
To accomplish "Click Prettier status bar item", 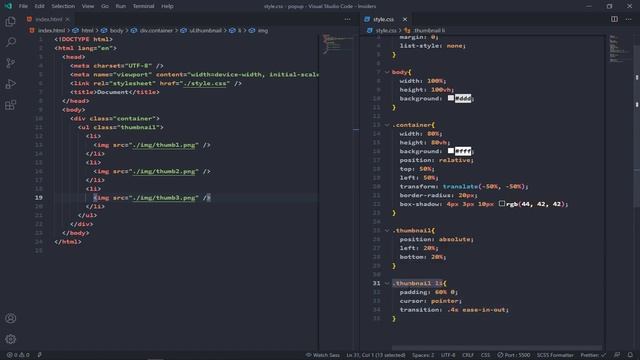I will click(x=593, y=355).
